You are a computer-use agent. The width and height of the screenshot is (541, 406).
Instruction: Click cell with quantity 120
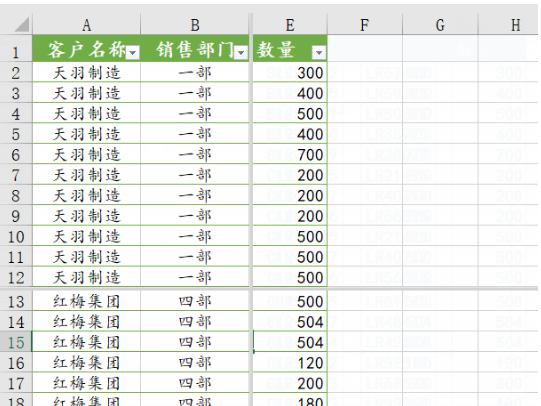click(x=290, y=363)
